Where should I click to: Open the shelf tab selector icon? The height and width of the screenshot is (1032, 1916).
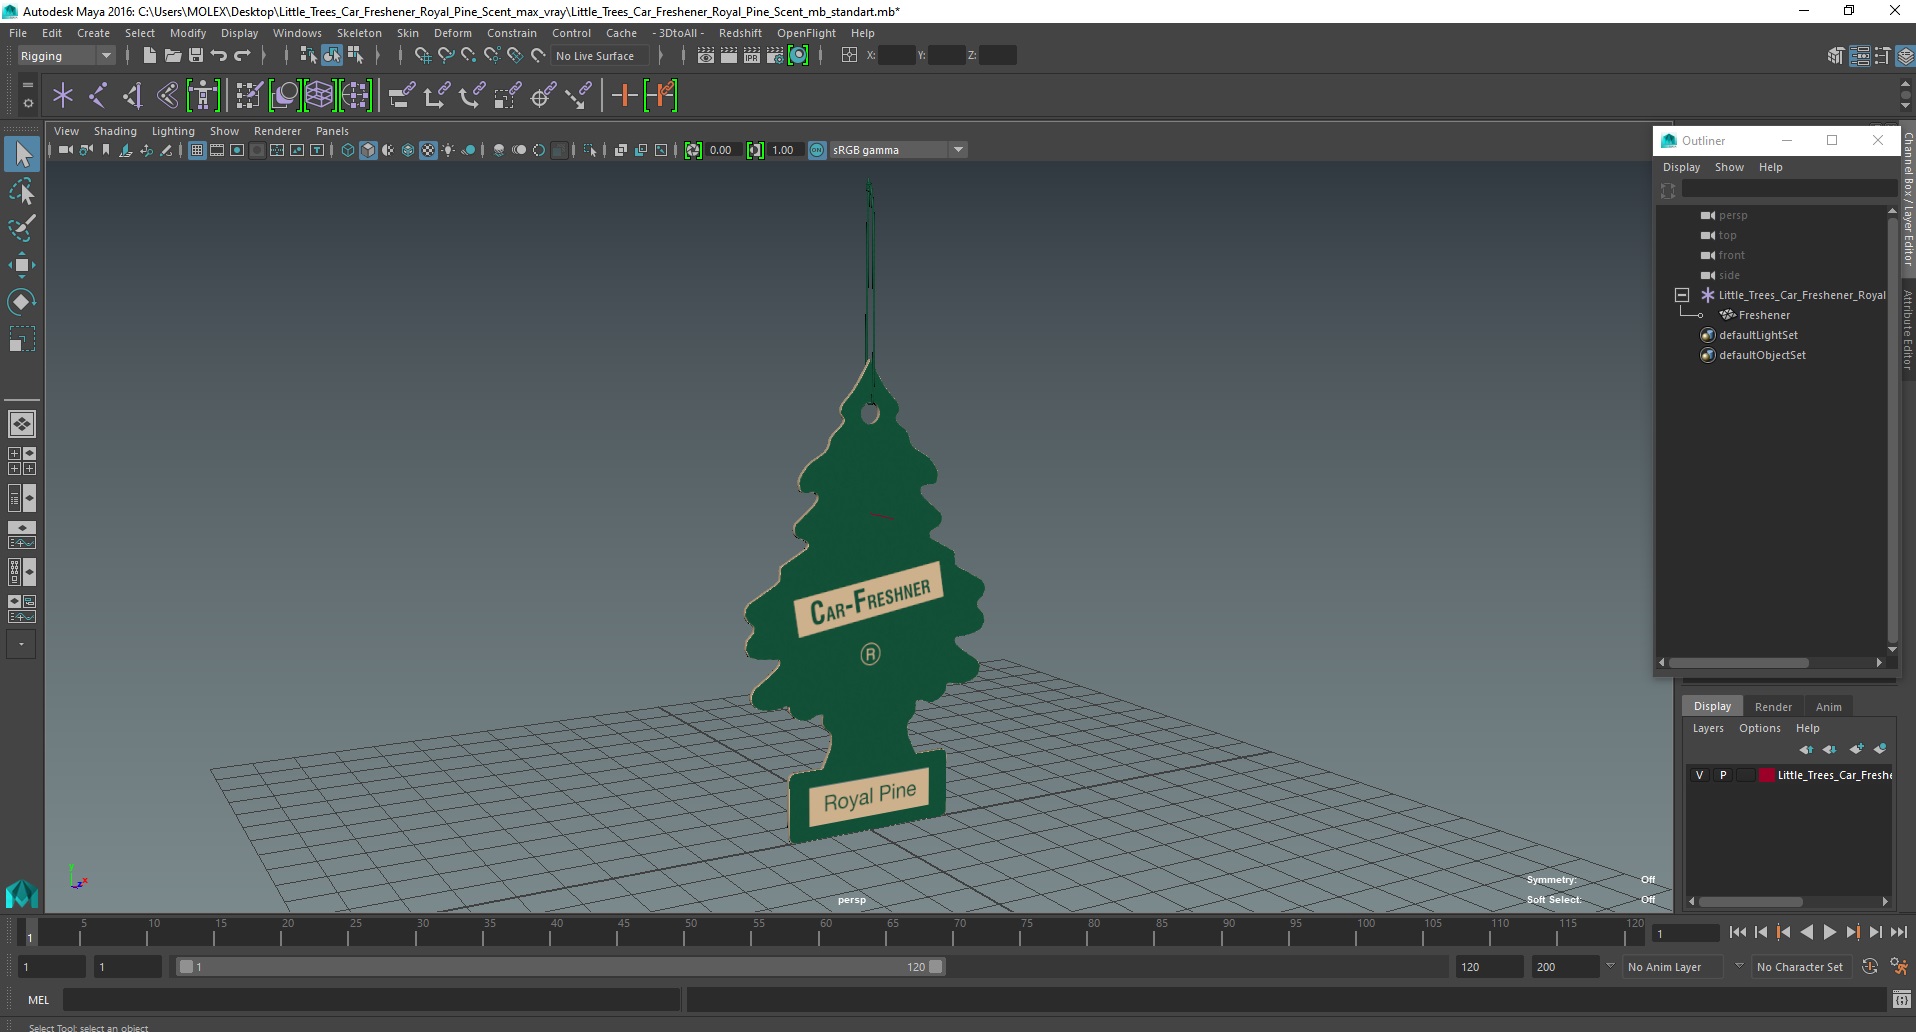point(28,87)
